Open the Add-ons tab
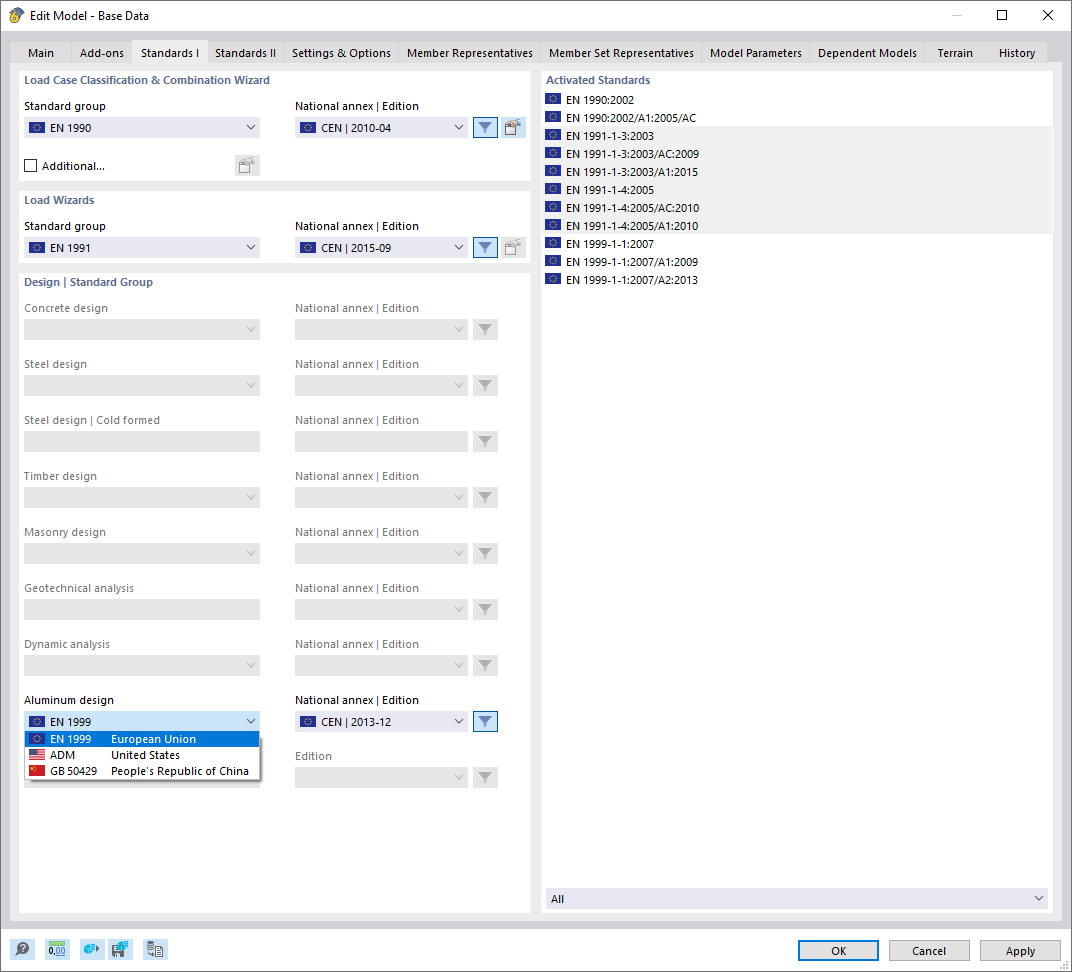 coord(101,53)
